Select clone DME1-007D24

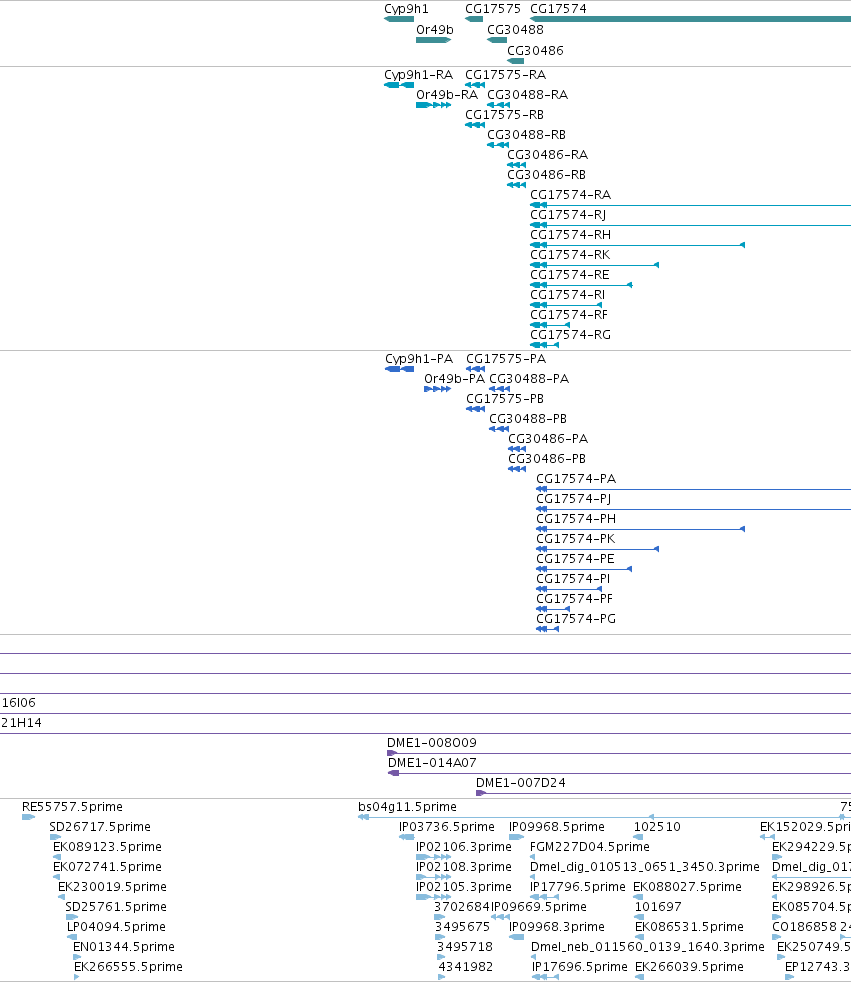[x=663, y=793]
